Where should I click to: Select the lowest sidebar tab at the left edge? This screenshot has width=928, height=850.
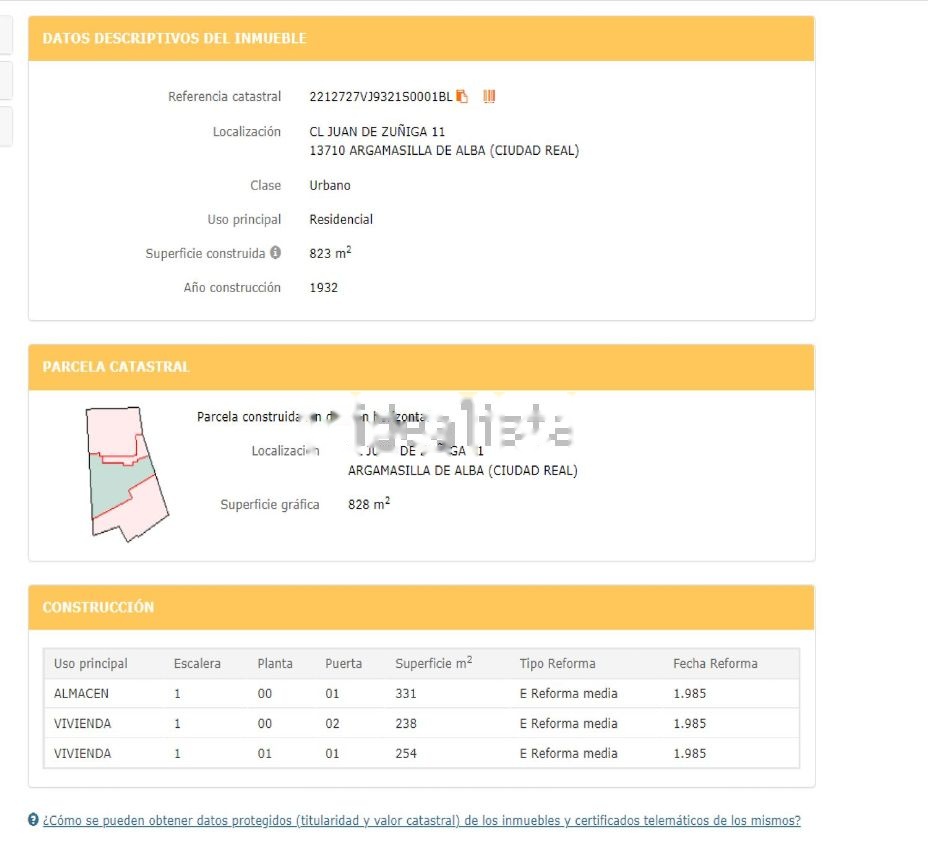pyautogui.click(x=5, y=126)
